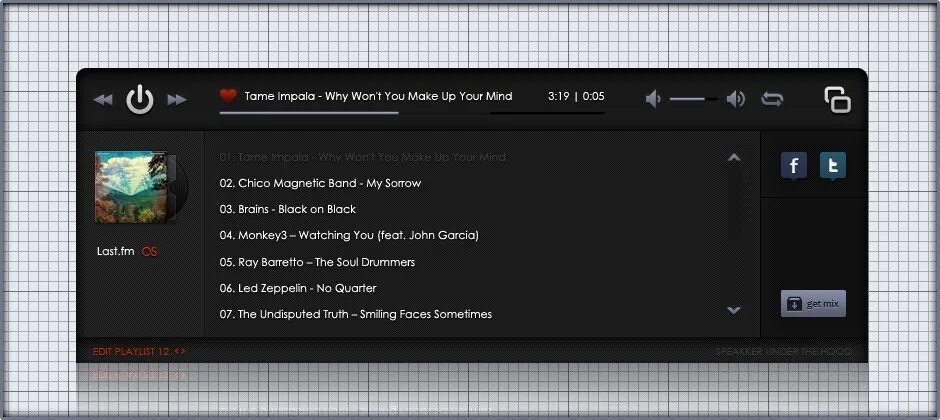Skip back with the rewind arrows
Screen dimensions: 940x420
tap(103, 100)
